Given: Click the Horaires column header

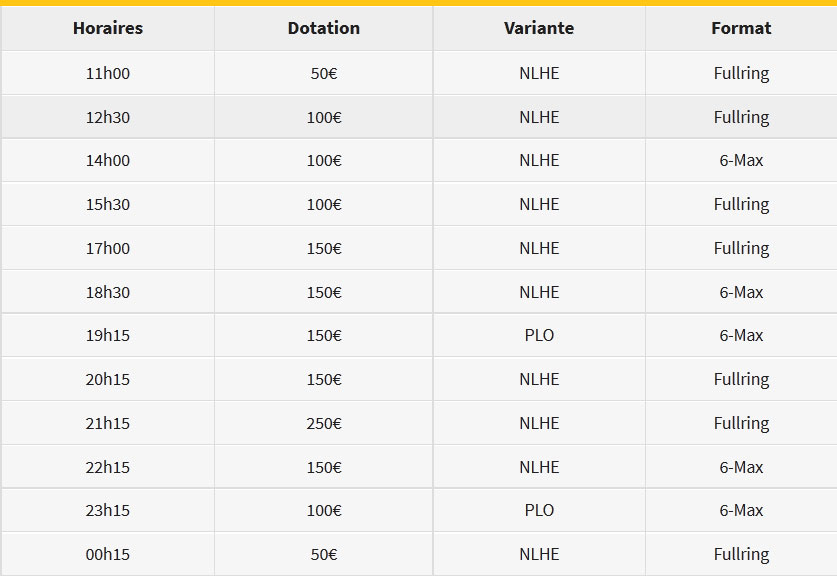Looking at the screenshot, I should point(108,28).
